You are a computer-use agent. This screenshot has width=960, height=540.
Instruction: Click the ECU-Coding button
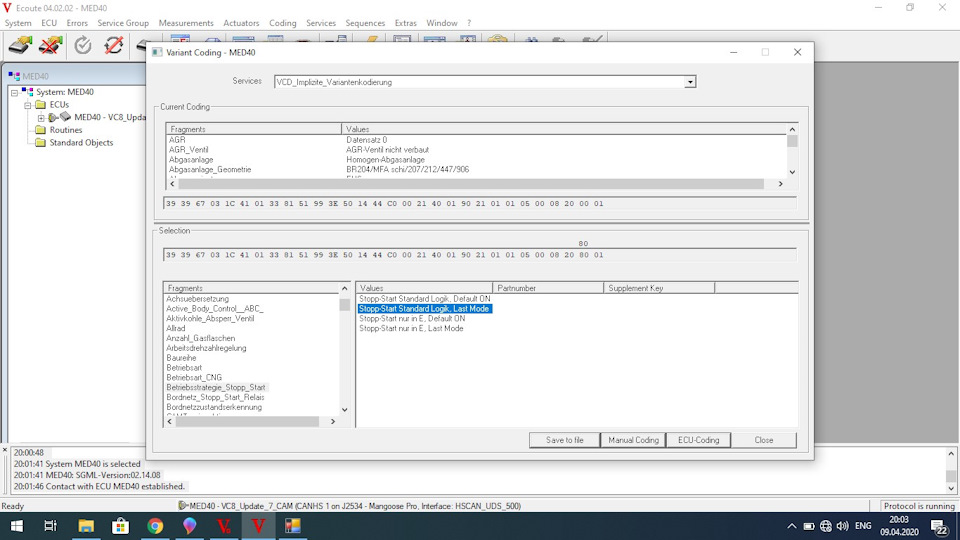(699, 440)
